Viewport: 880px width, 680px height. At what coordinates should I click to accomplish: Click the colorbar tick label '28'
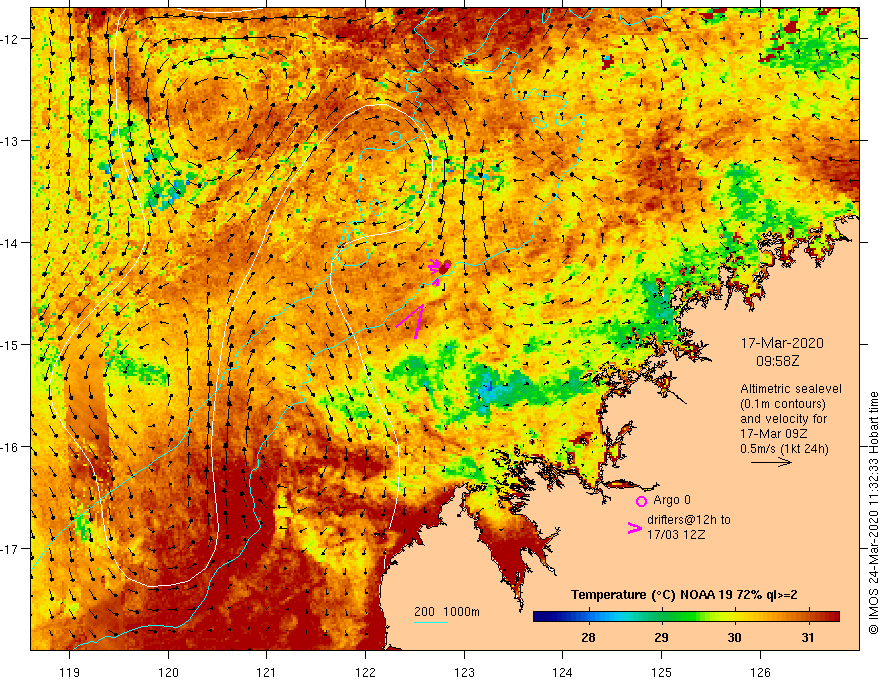pos(588,637)
